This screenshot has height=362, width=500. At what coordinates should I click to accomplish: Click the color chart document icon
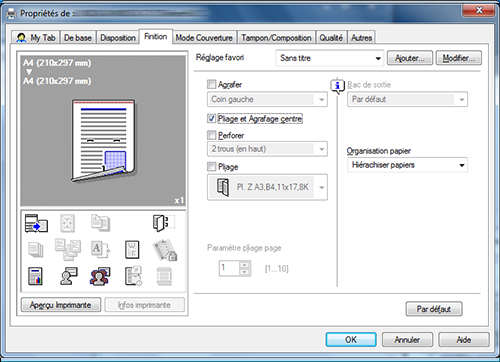35,276
